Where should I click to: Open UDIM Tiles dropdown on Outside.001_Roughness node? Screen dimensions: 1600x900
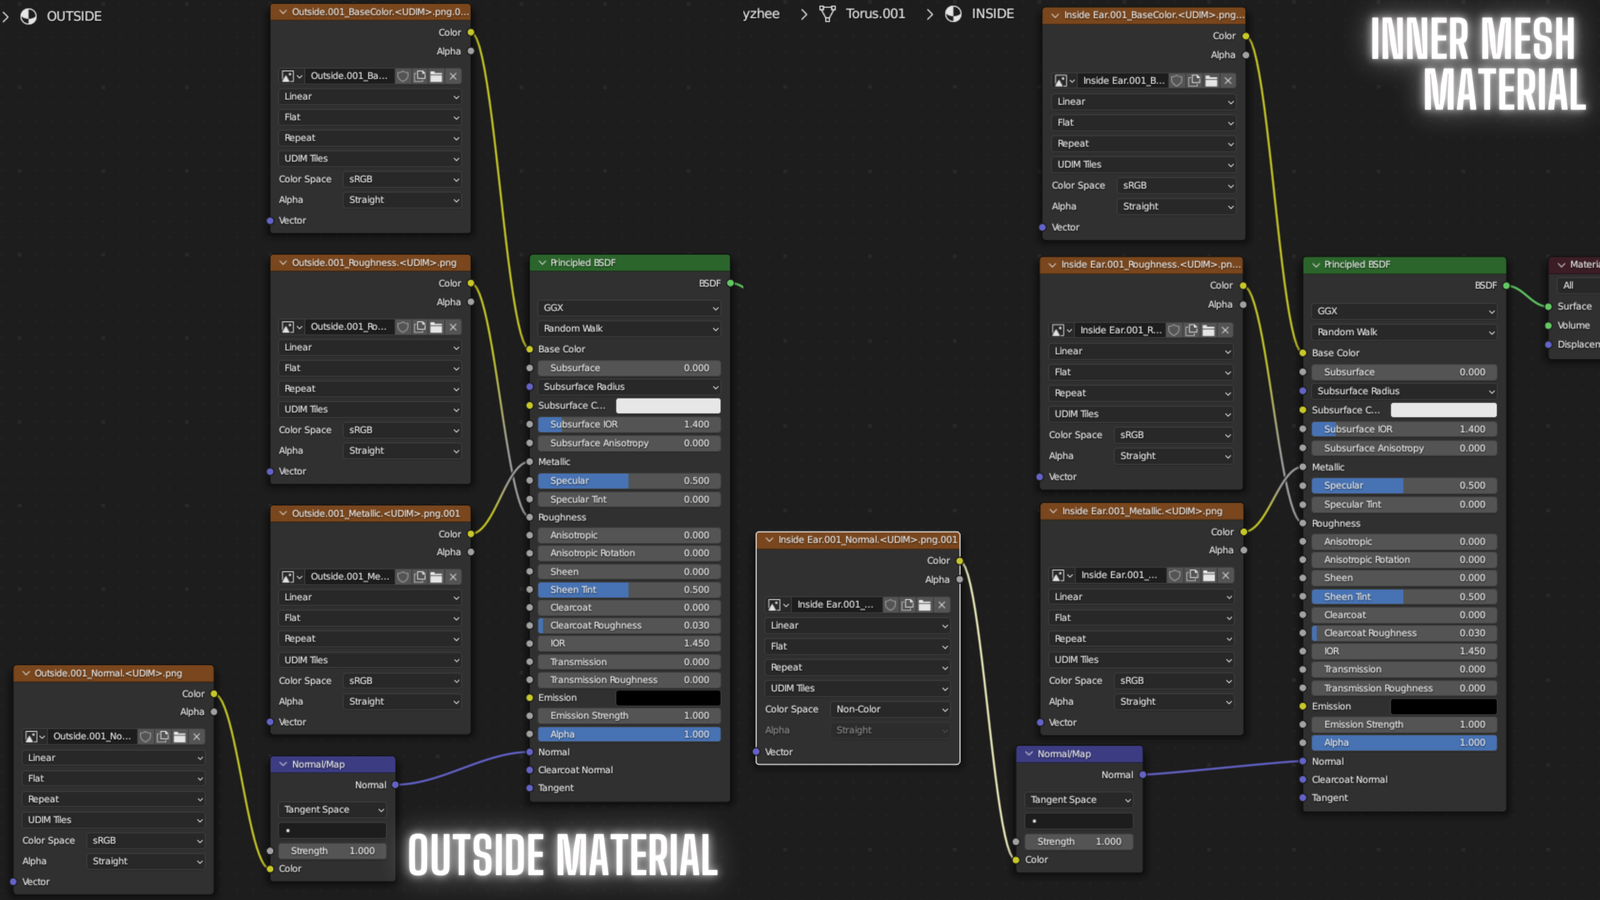371,410
